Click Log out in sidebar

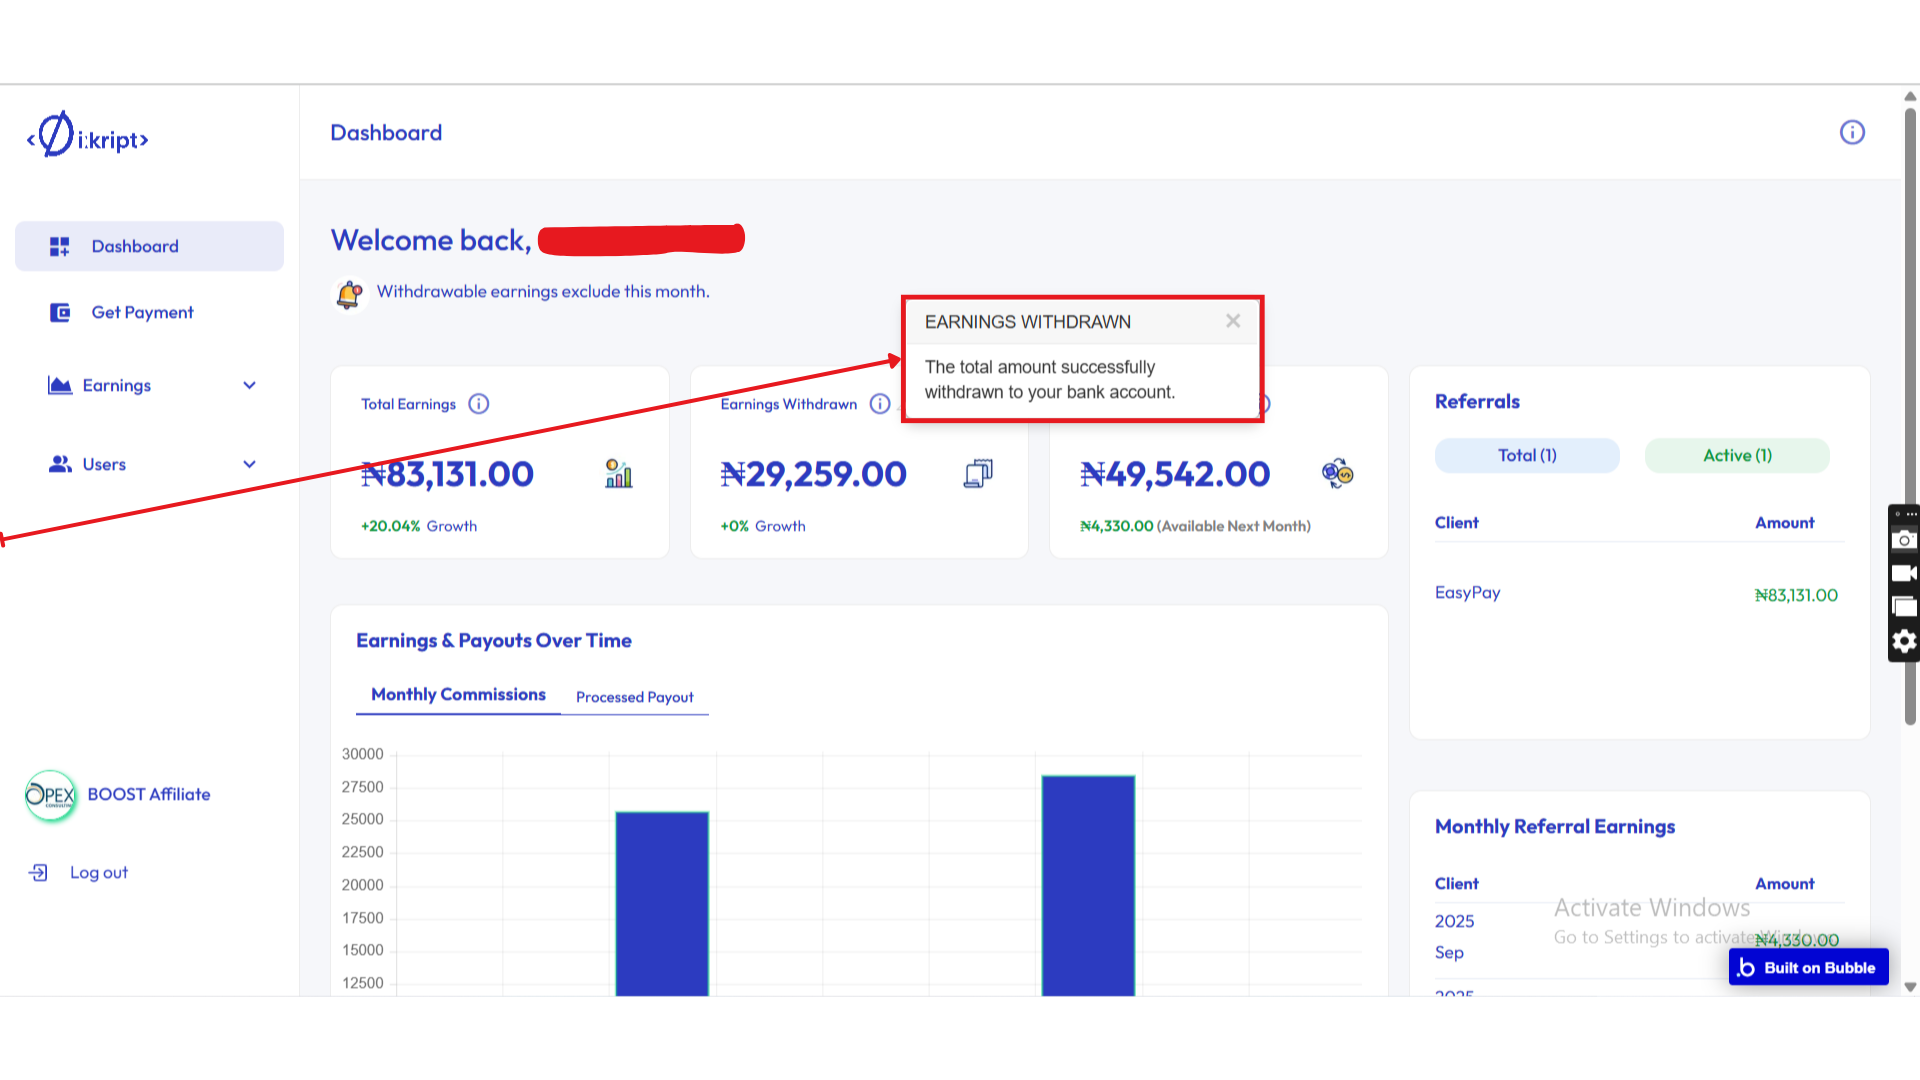pyautogui.click(x=98, y=873)
